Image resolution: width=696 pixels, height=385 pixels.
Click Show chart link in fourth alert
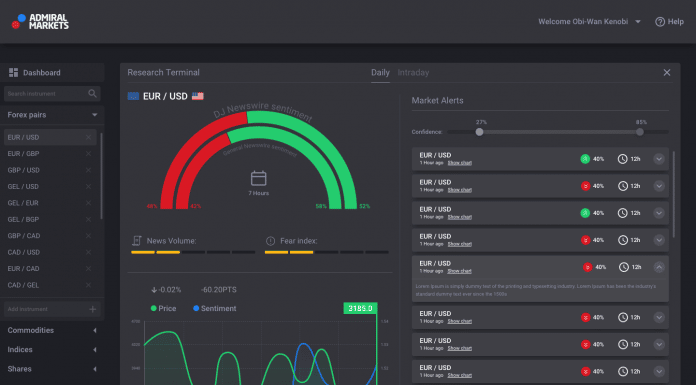[459, 244]
